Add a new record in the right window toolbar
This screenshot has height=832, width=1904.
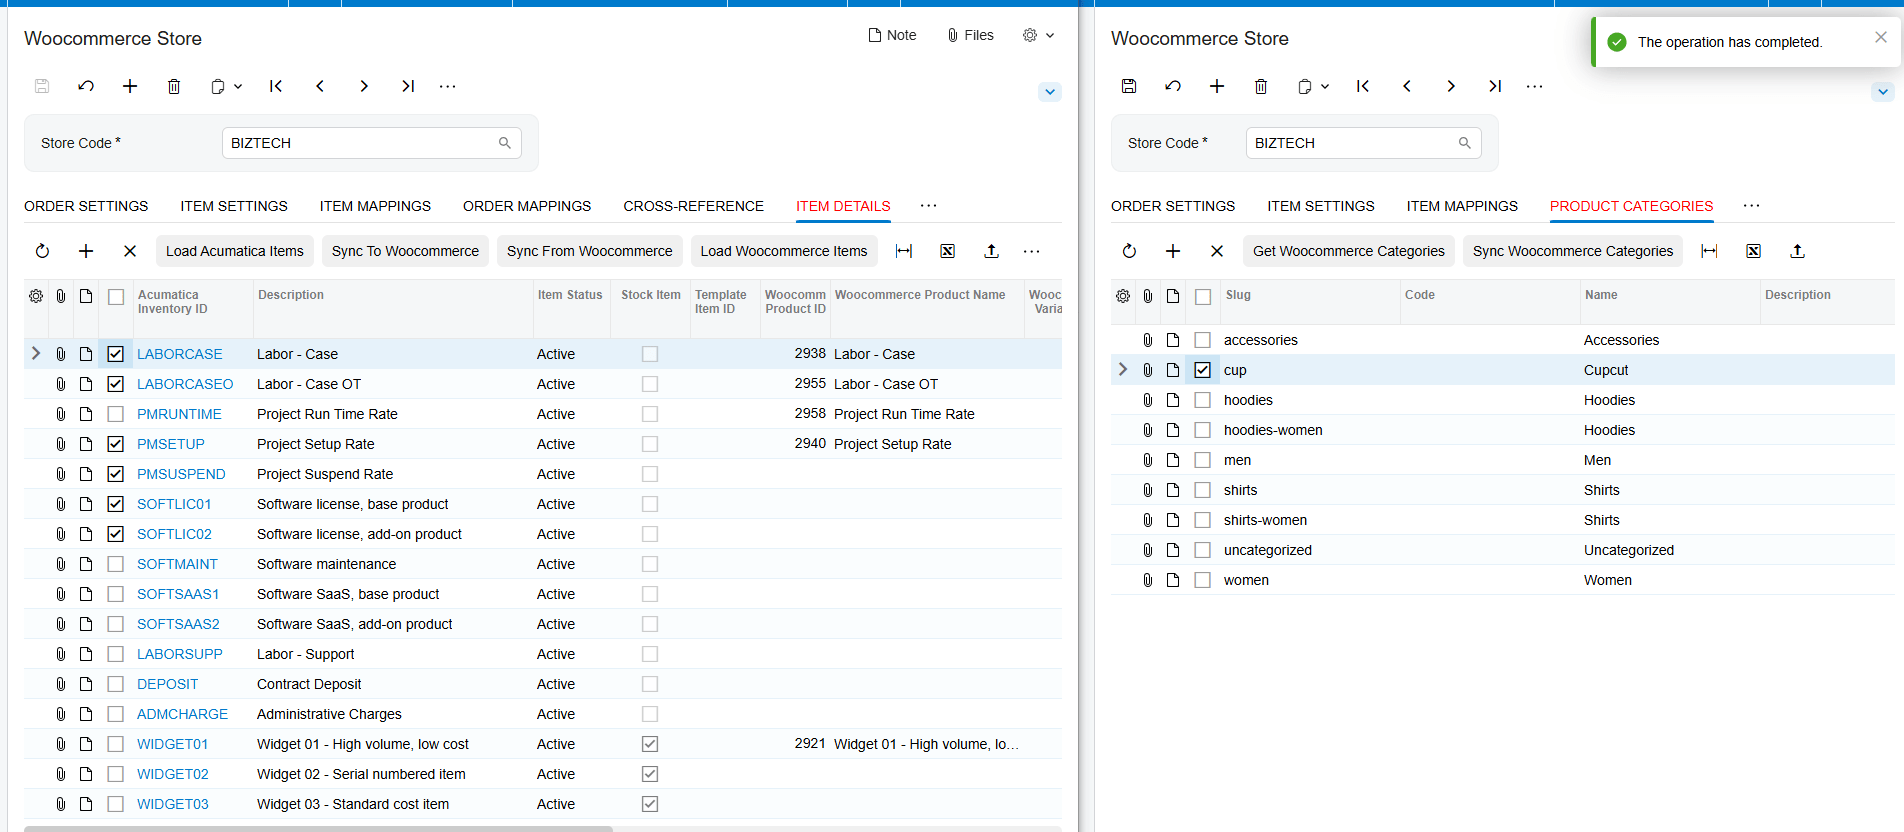[1217, 86]
